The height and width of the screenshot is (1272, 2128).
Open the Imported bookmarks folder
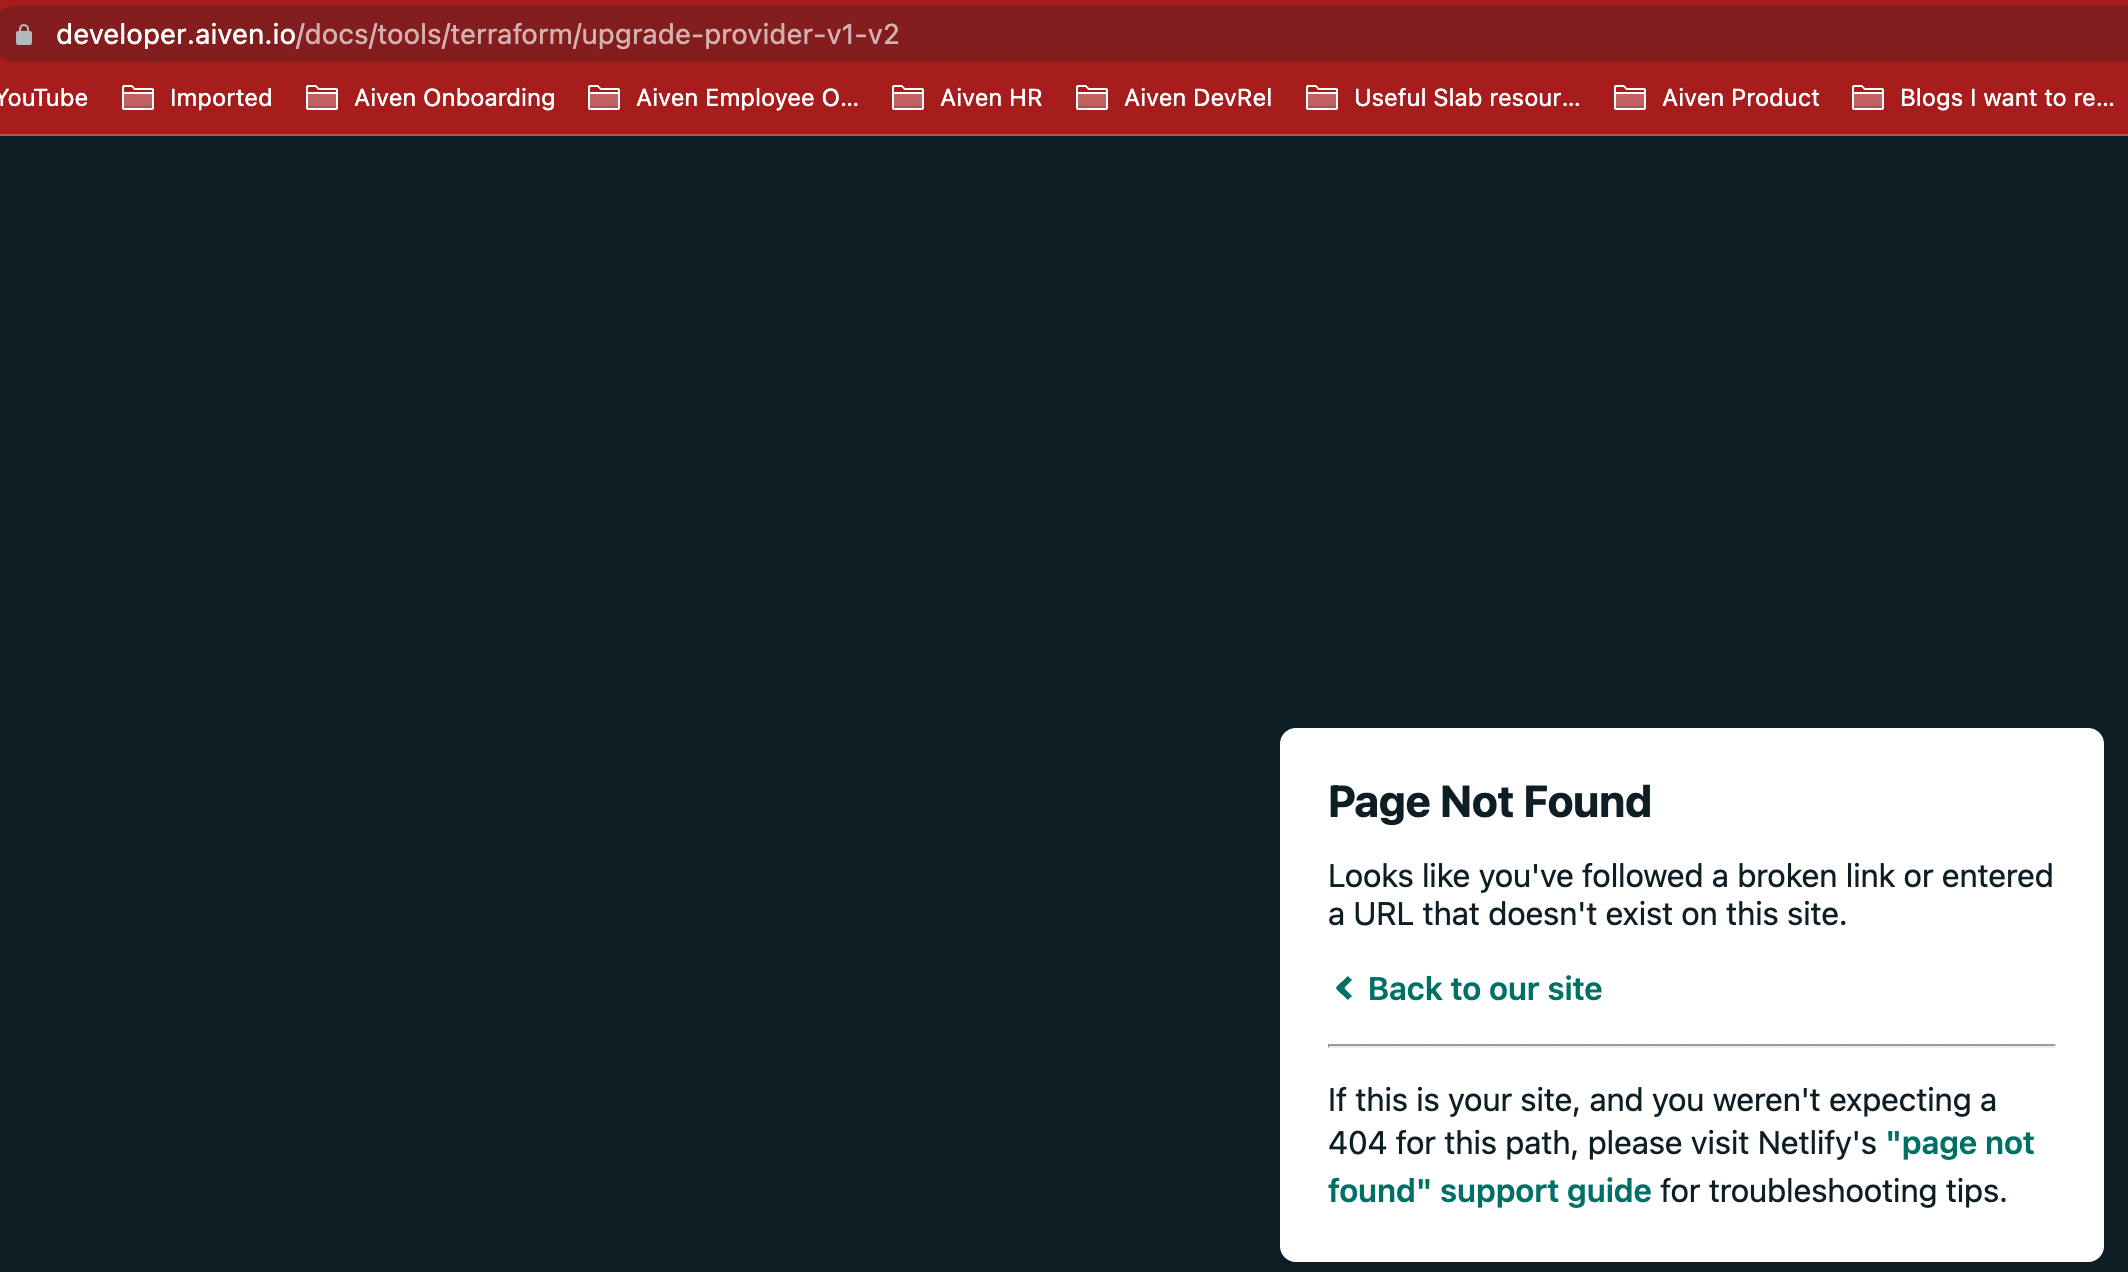[x=197, y=98]
